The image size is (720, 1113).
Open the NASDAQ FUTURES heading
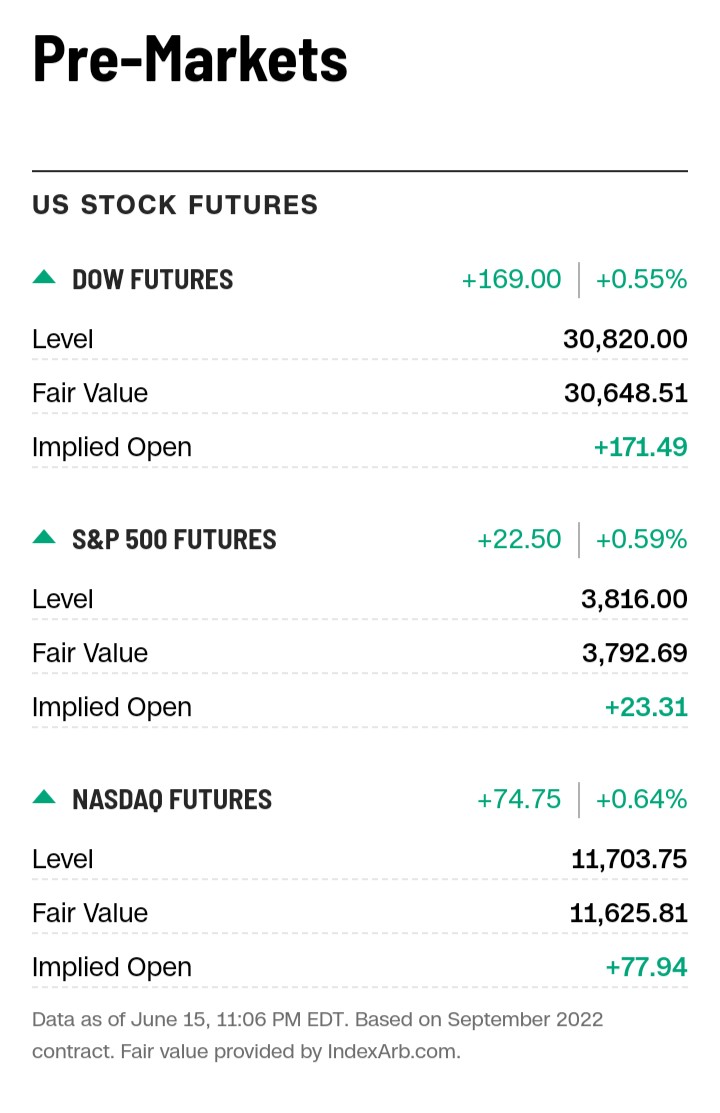(172, 800)
